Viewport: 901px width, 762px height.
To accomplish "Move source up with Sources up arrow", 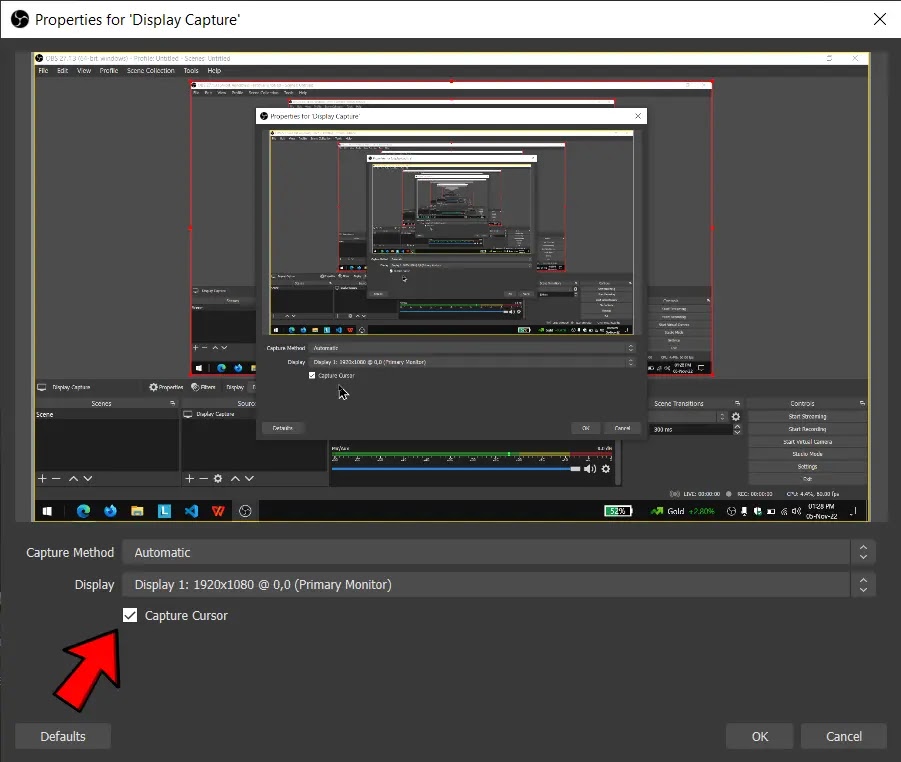I will click(235, 478).
